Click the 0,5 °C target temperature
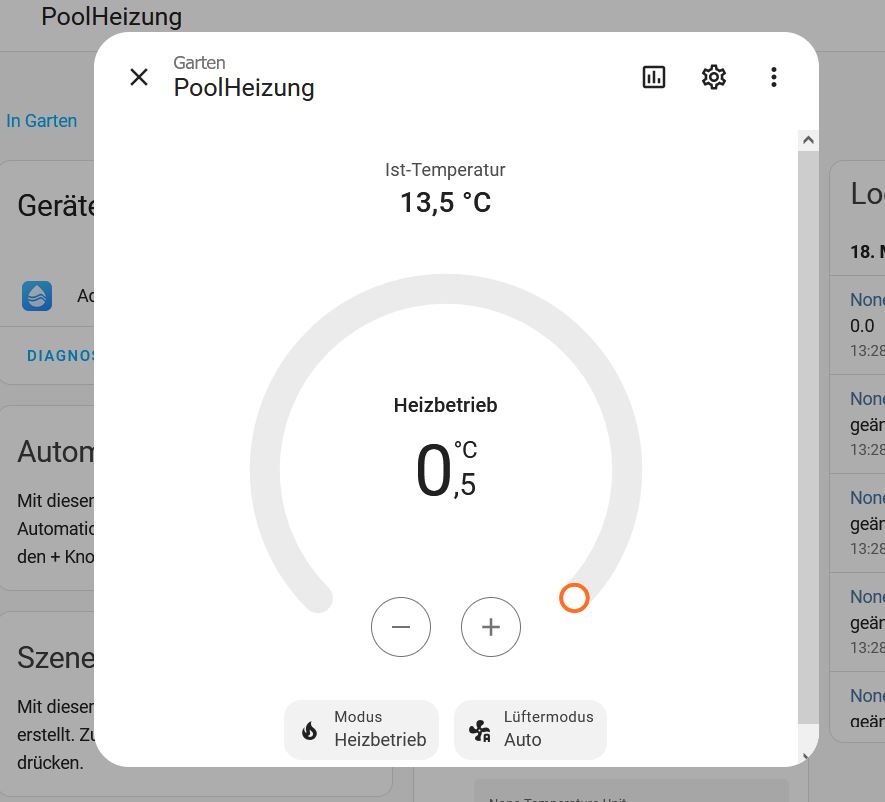 point(446,470)
